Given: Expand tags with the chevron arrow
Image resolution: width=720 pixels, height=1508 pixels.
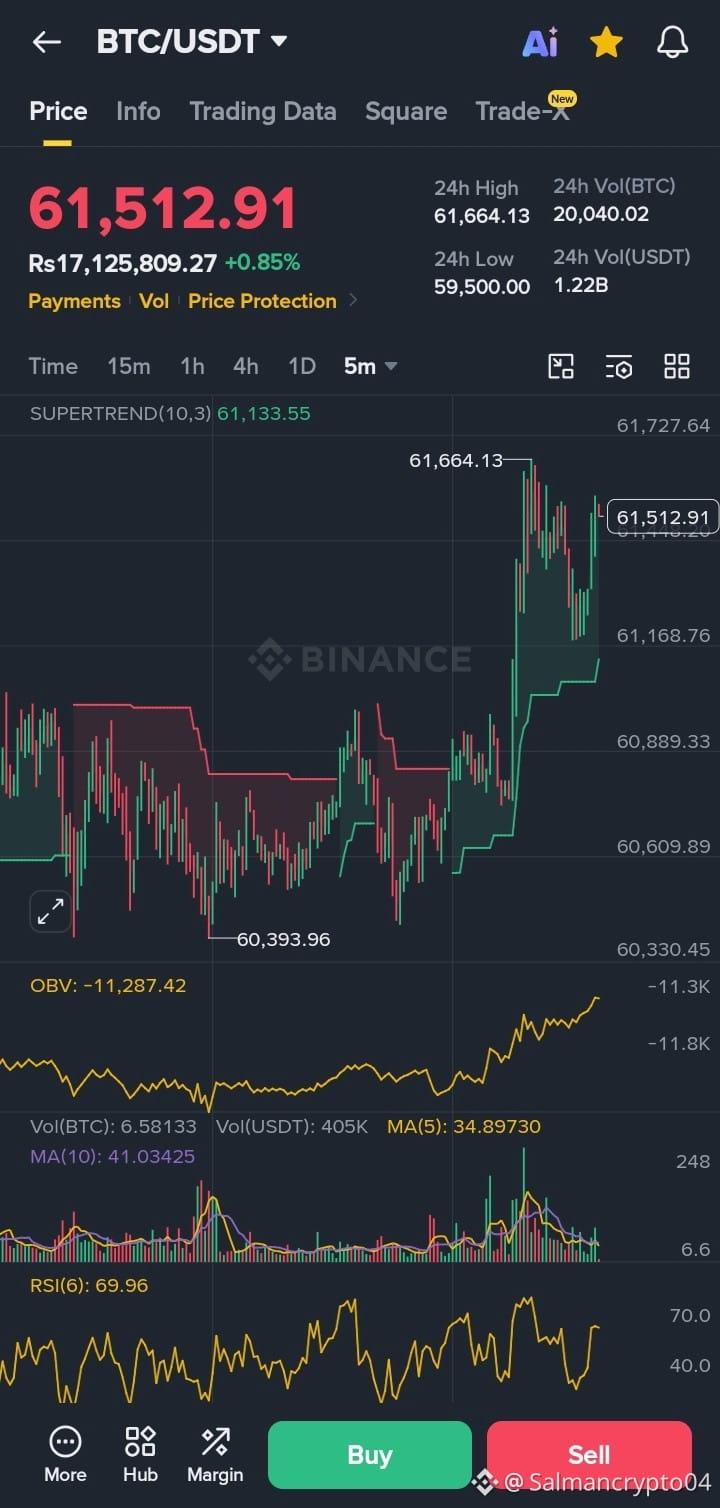Looking at the screenshot, I should (x=353, y=301).
